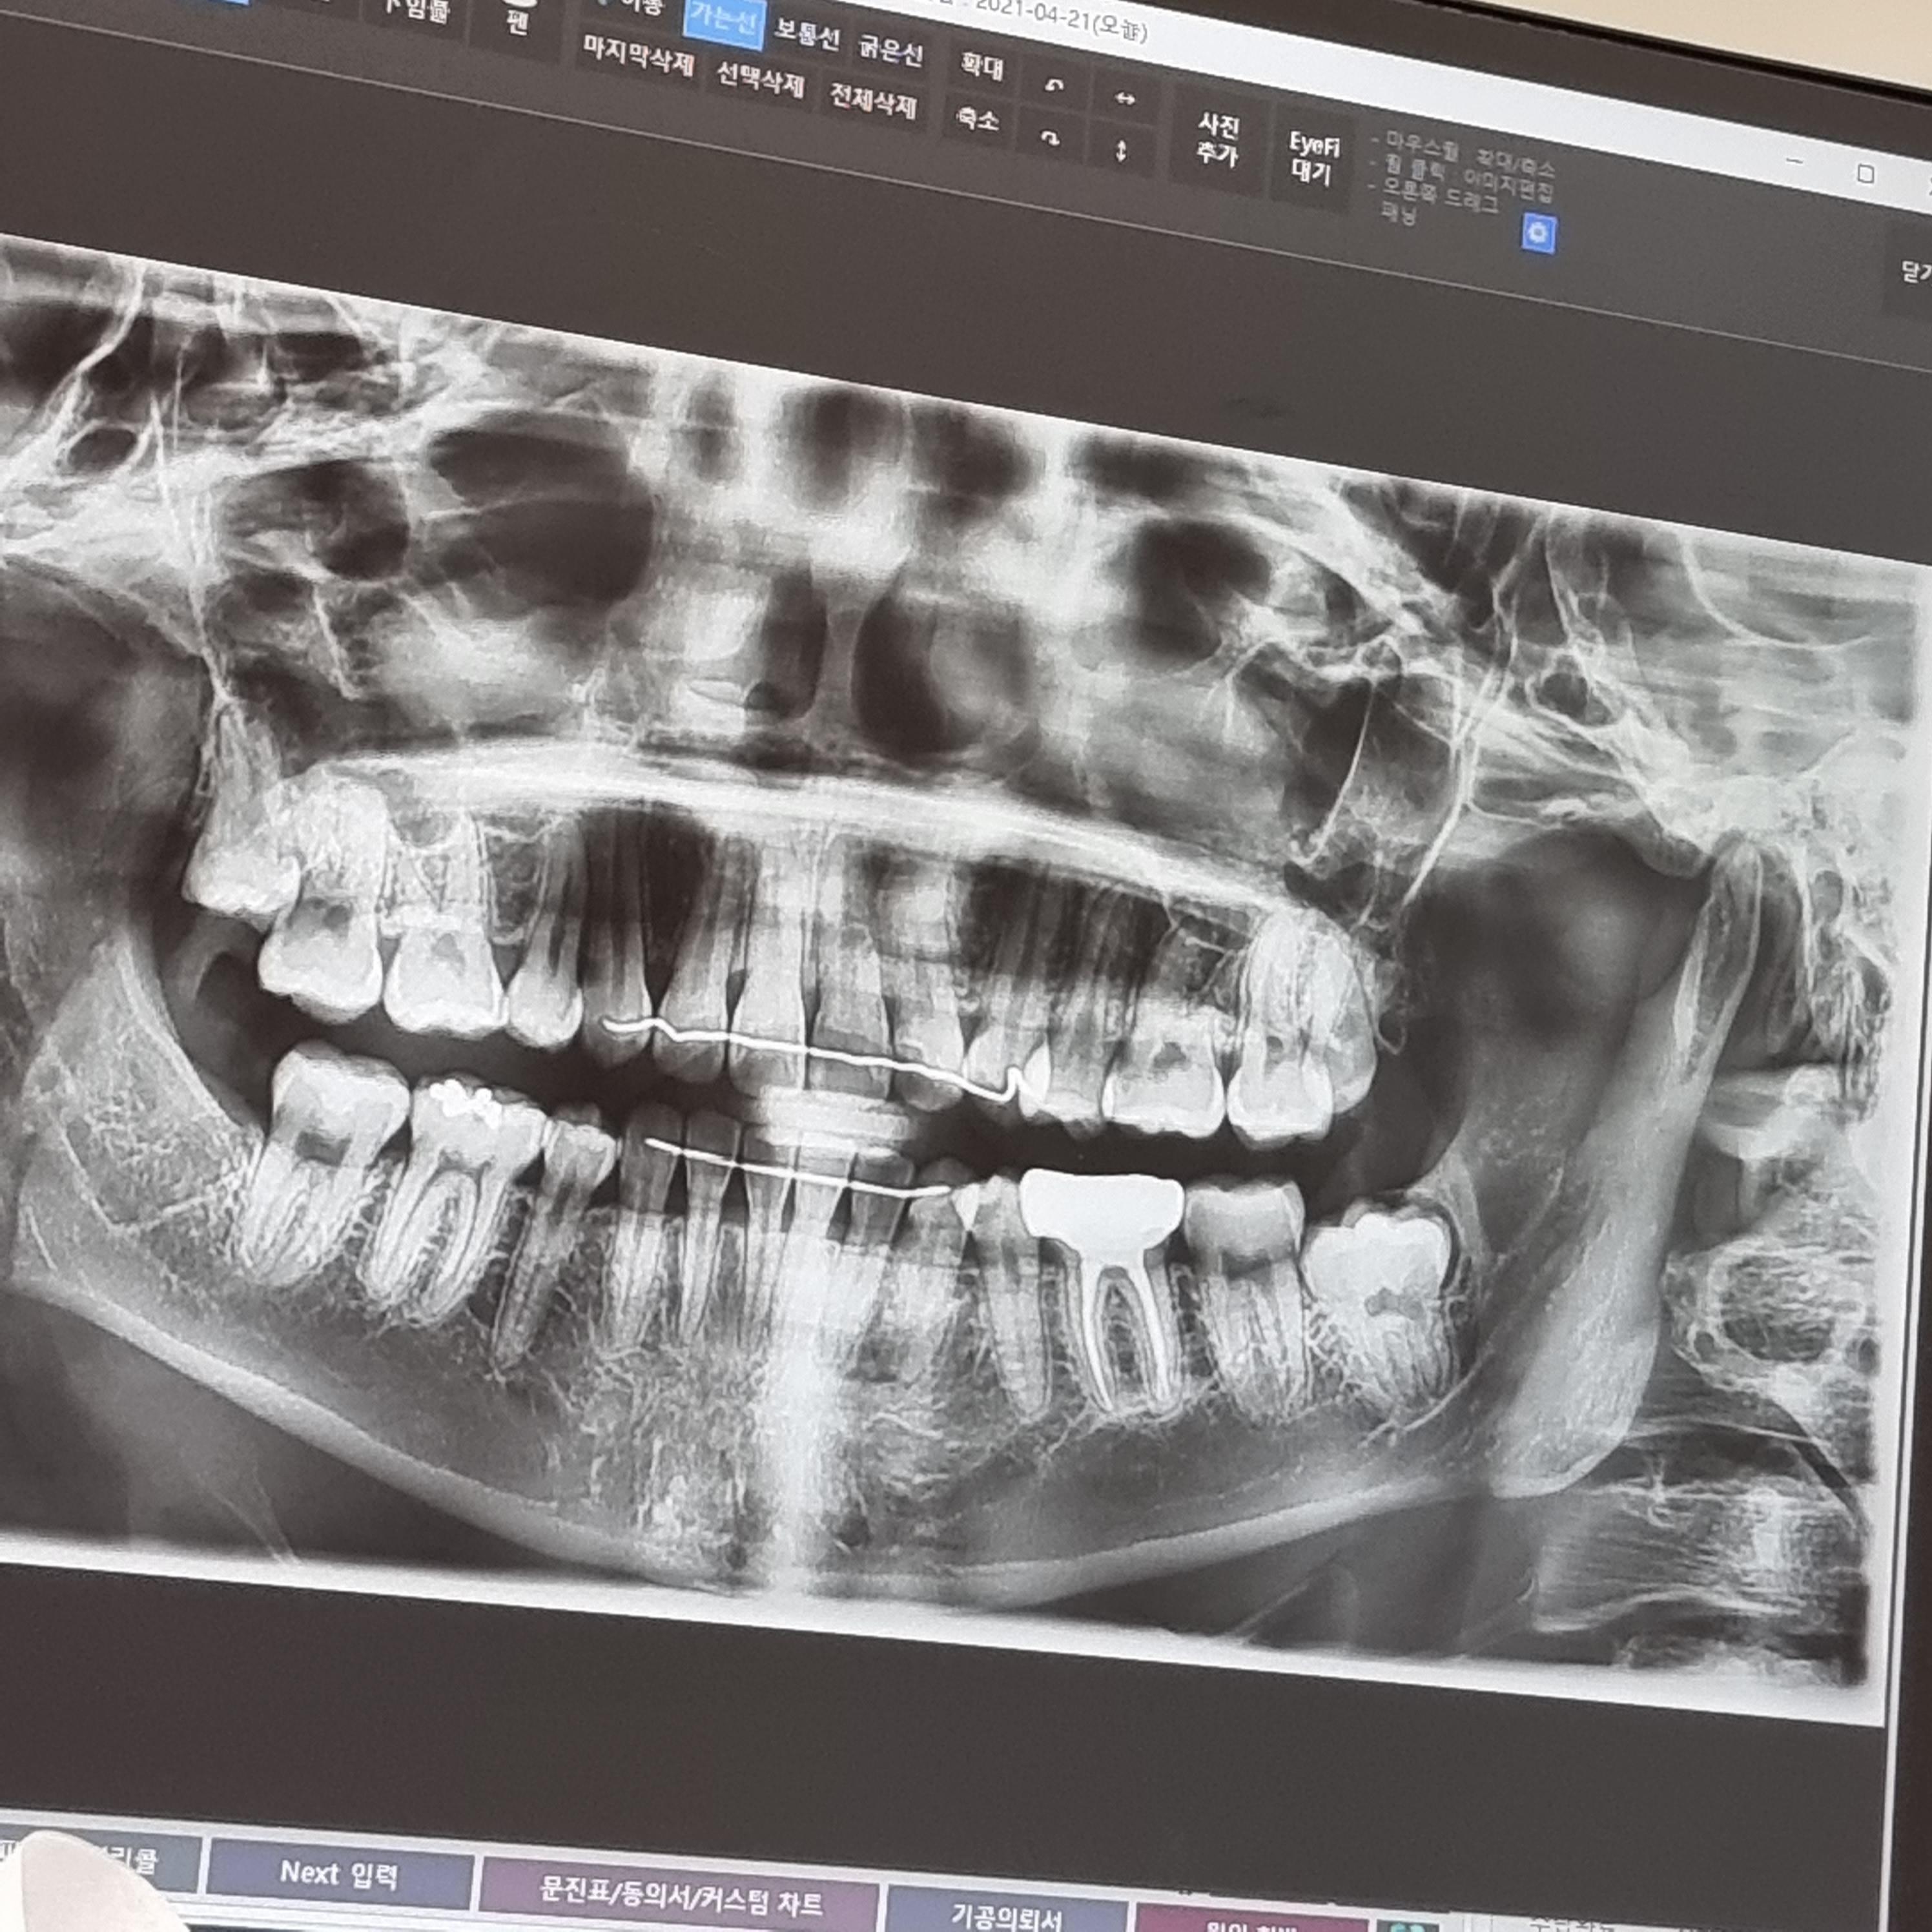
Task: Open settings via the blue gear icon
Action: tap(1538, 234)
